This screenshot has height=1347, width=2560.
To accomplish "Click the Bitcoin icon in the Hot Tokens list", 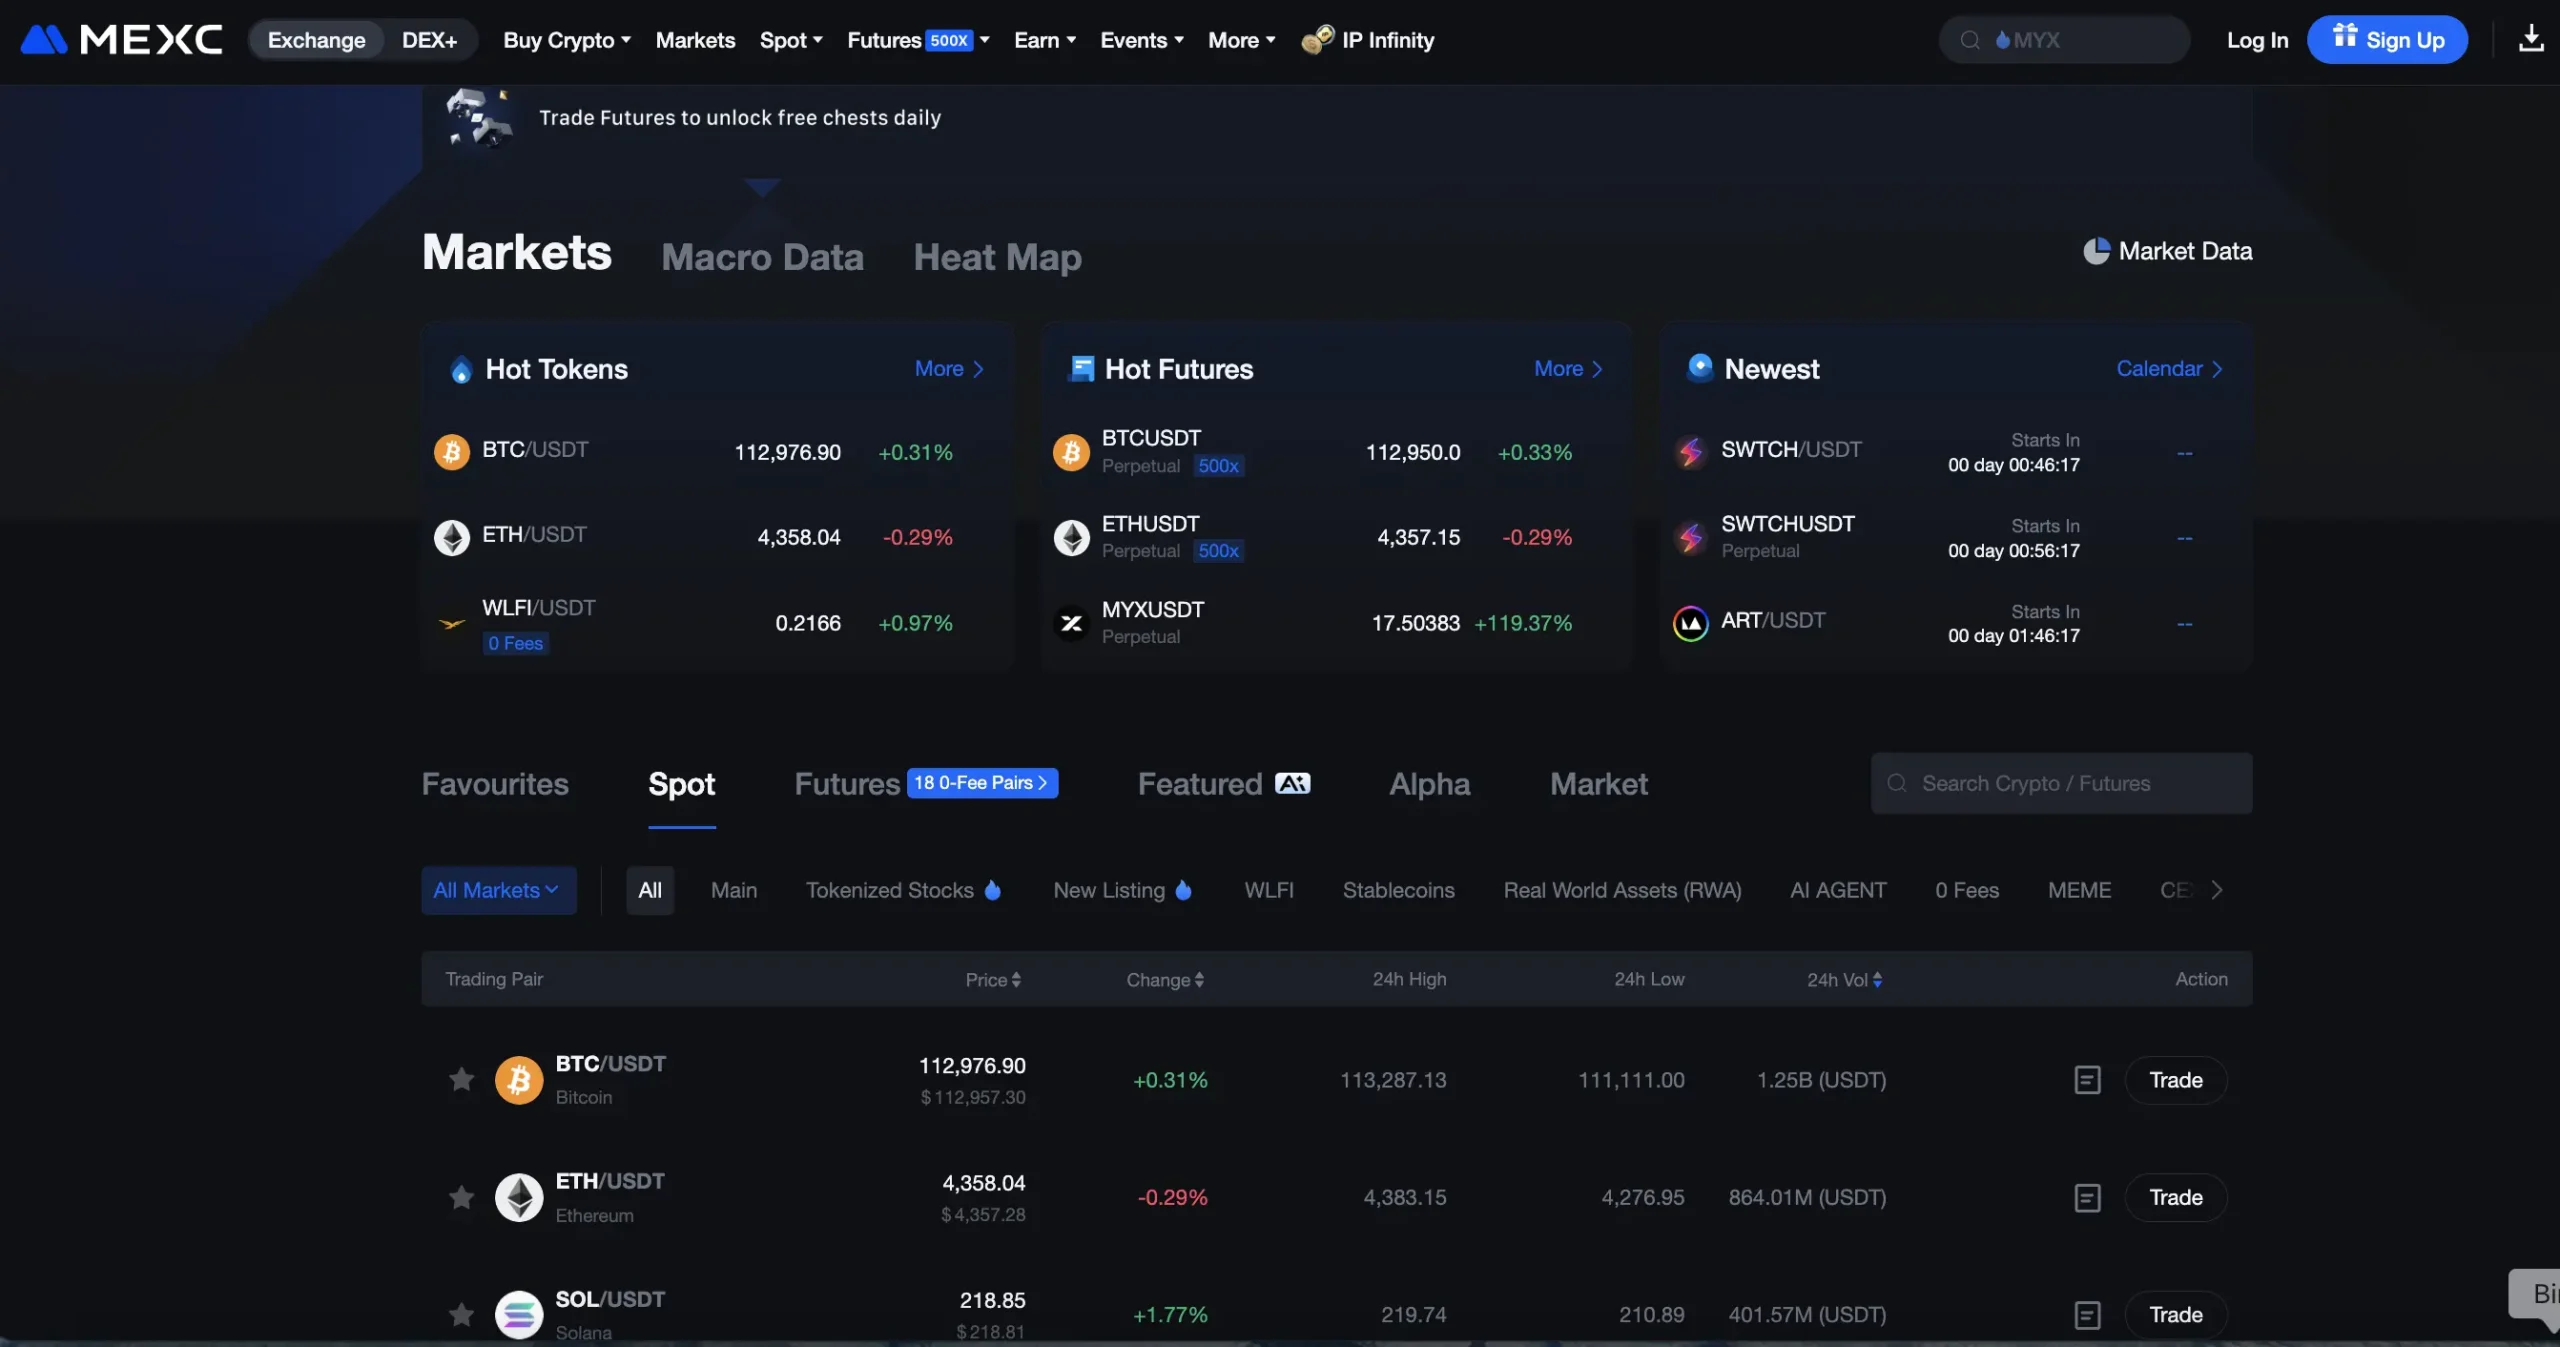I will pyautogui.click(x=451, y=452).
